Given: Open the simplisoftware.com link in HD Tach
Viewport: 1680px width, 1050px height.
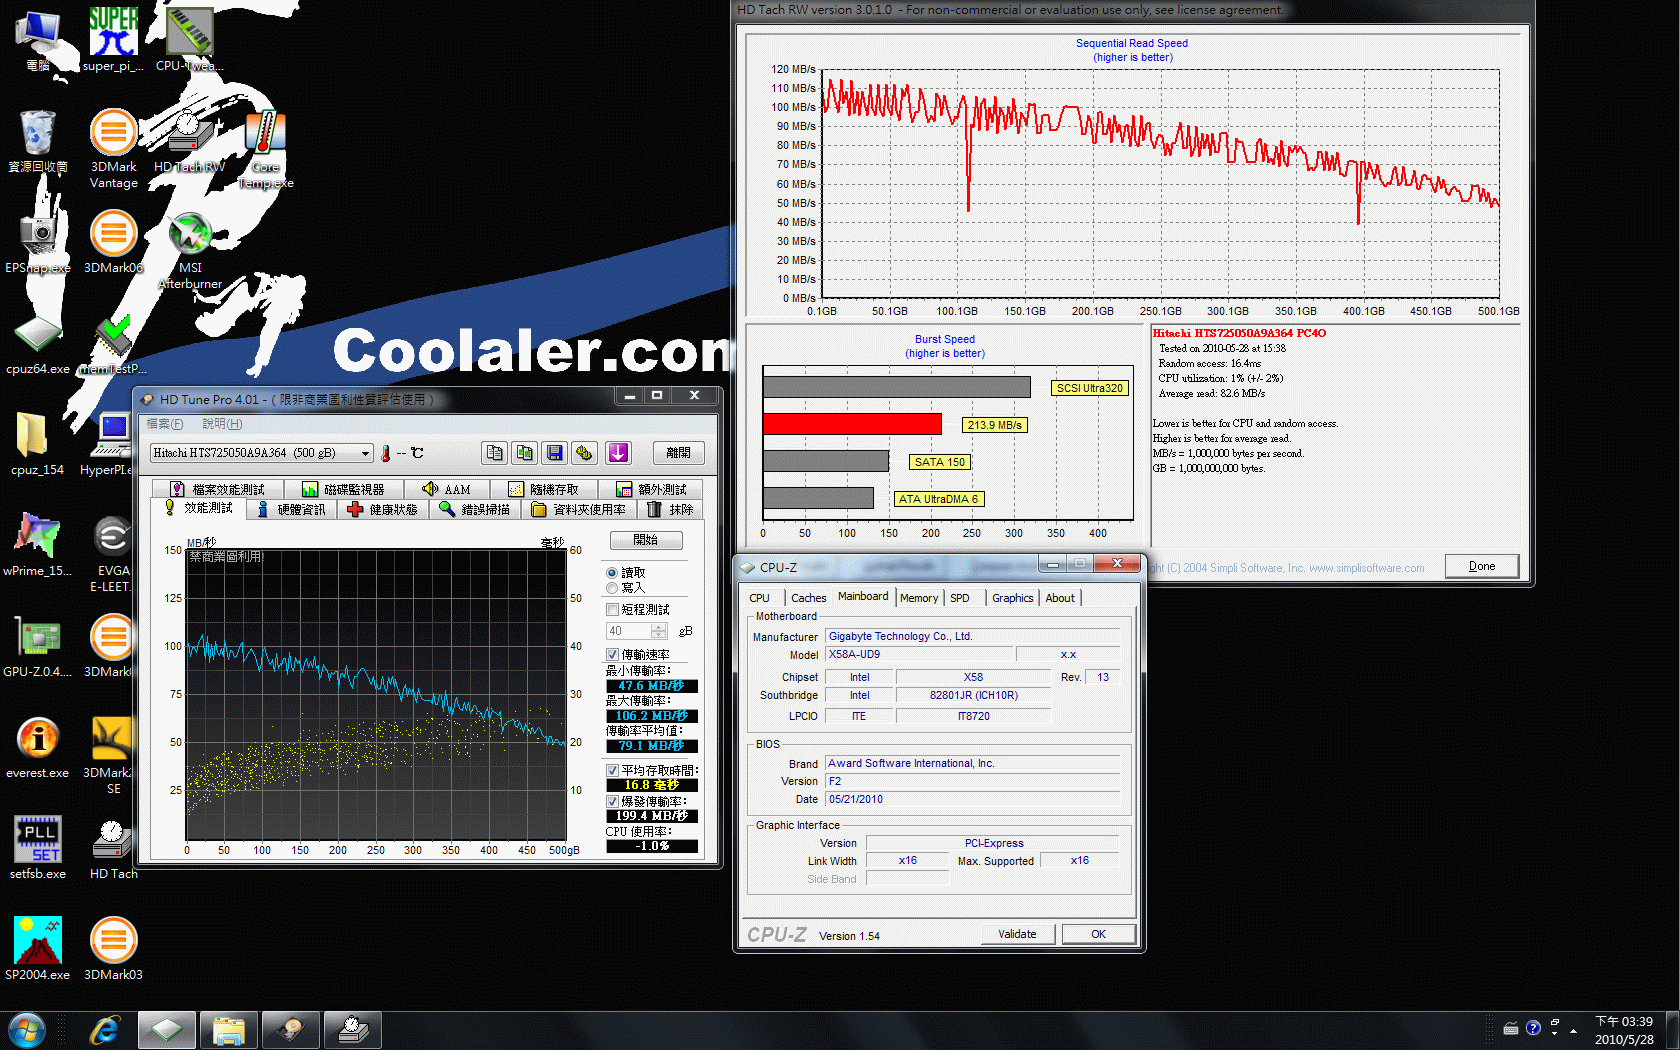Looking at the screenshot, I should point(1366,568).
